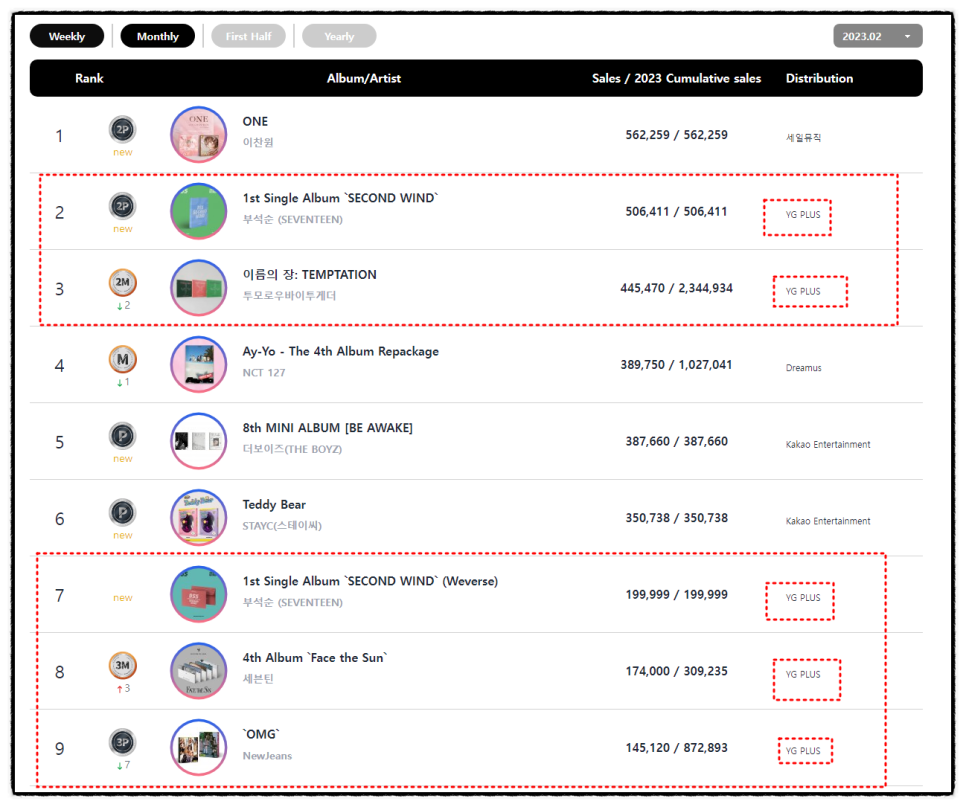Open the Ay-Yo 4th Album Repackage title
Viewport: 966px width, 807px height.
(341, 351)
